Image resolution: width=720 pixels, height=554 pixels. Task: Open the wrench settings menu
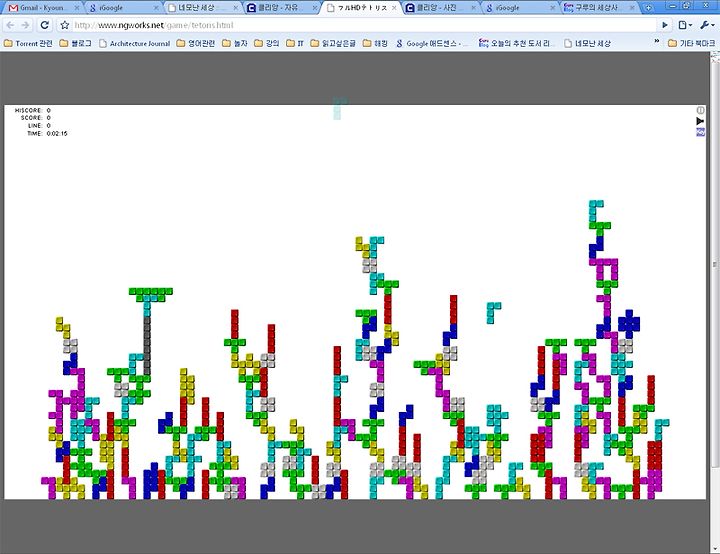(x=706, y=25)
